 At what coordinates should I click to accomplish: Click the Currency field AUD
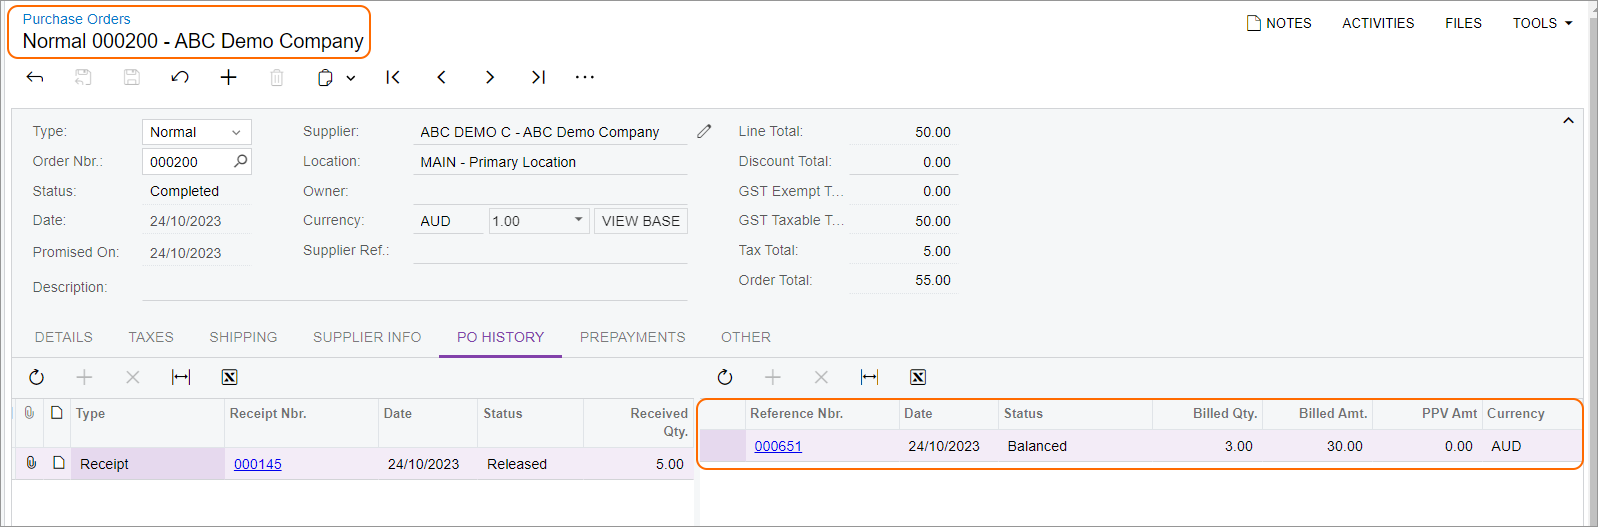pyautogui.click(x=448, y=221)
